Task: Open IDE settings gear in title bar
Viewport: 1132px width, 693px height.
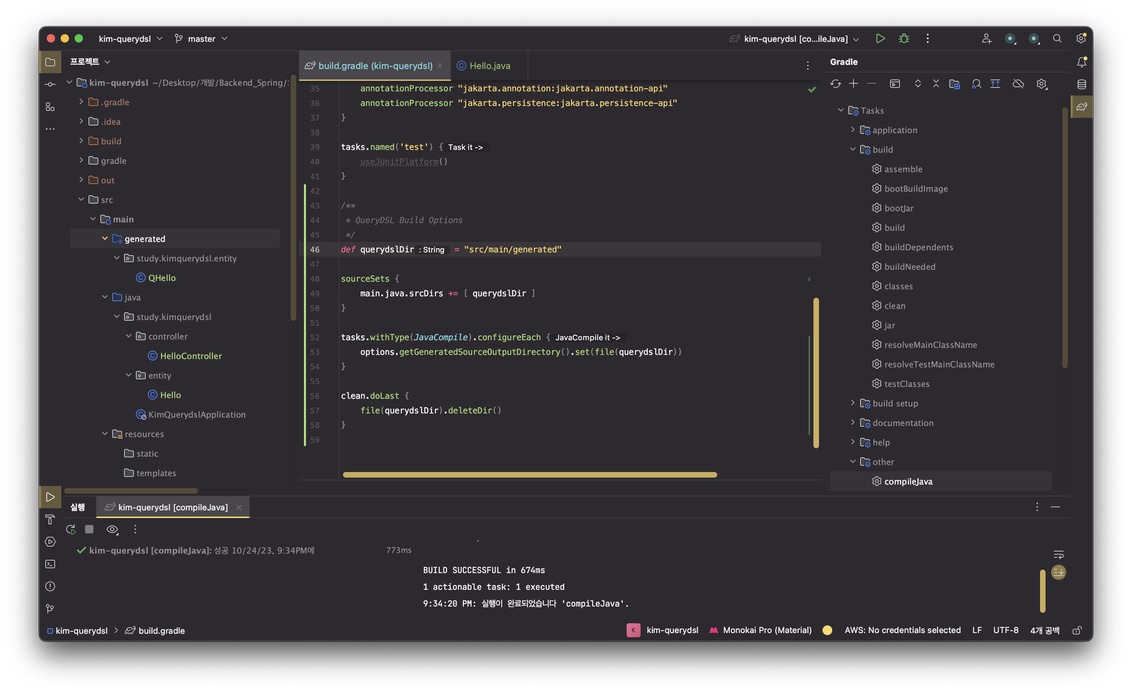Action: click(1081, 38)
